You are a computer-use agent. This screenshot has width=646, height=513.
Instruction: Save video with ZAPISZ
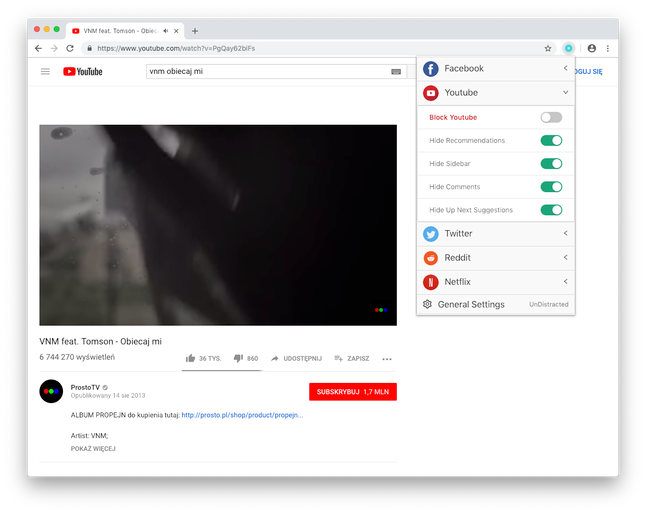tap(352, 358)
